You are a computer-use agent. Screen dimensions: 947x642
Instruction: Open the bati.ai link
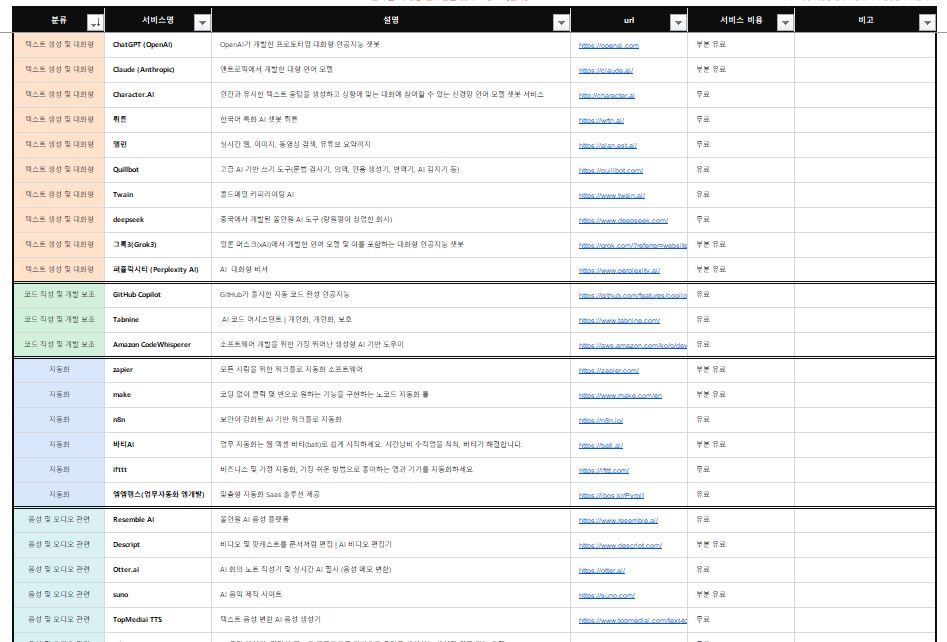click(600, 446)
